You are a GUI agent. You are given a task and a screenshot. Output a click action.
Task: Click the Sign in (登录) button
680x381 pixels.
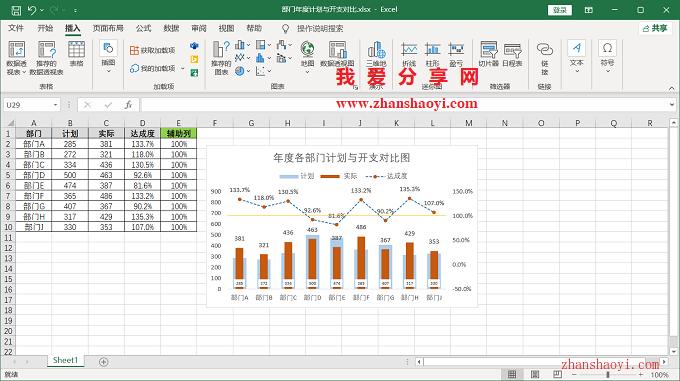pos(560,10)
